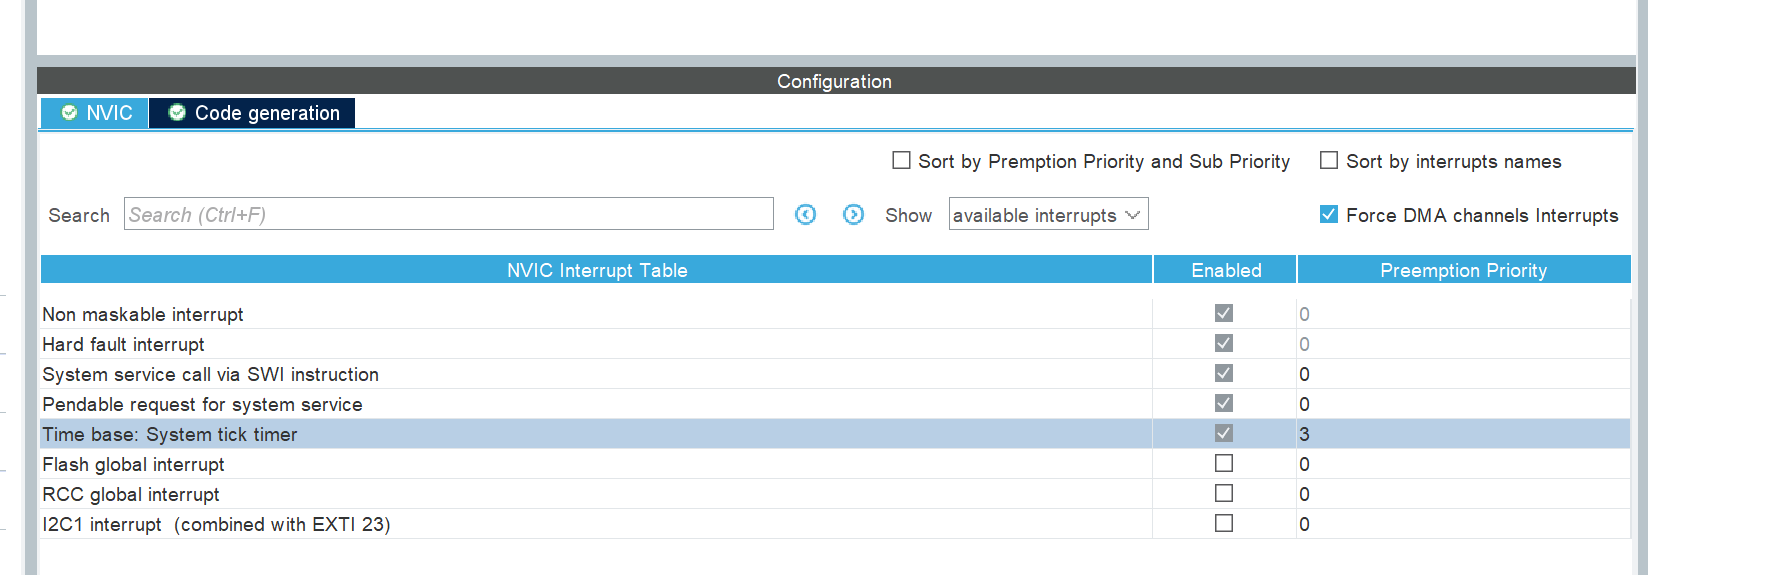Click the Preemption Priority column header

pyautogui.click(x=1463, y=270)
